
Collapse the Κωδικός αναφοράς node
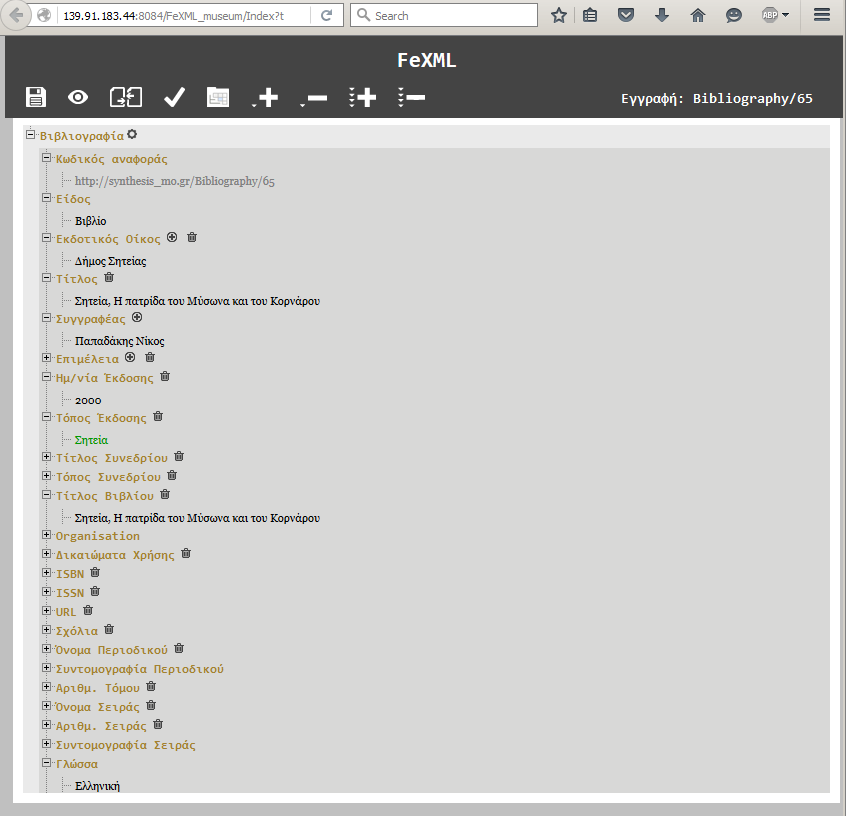(47, 158)
